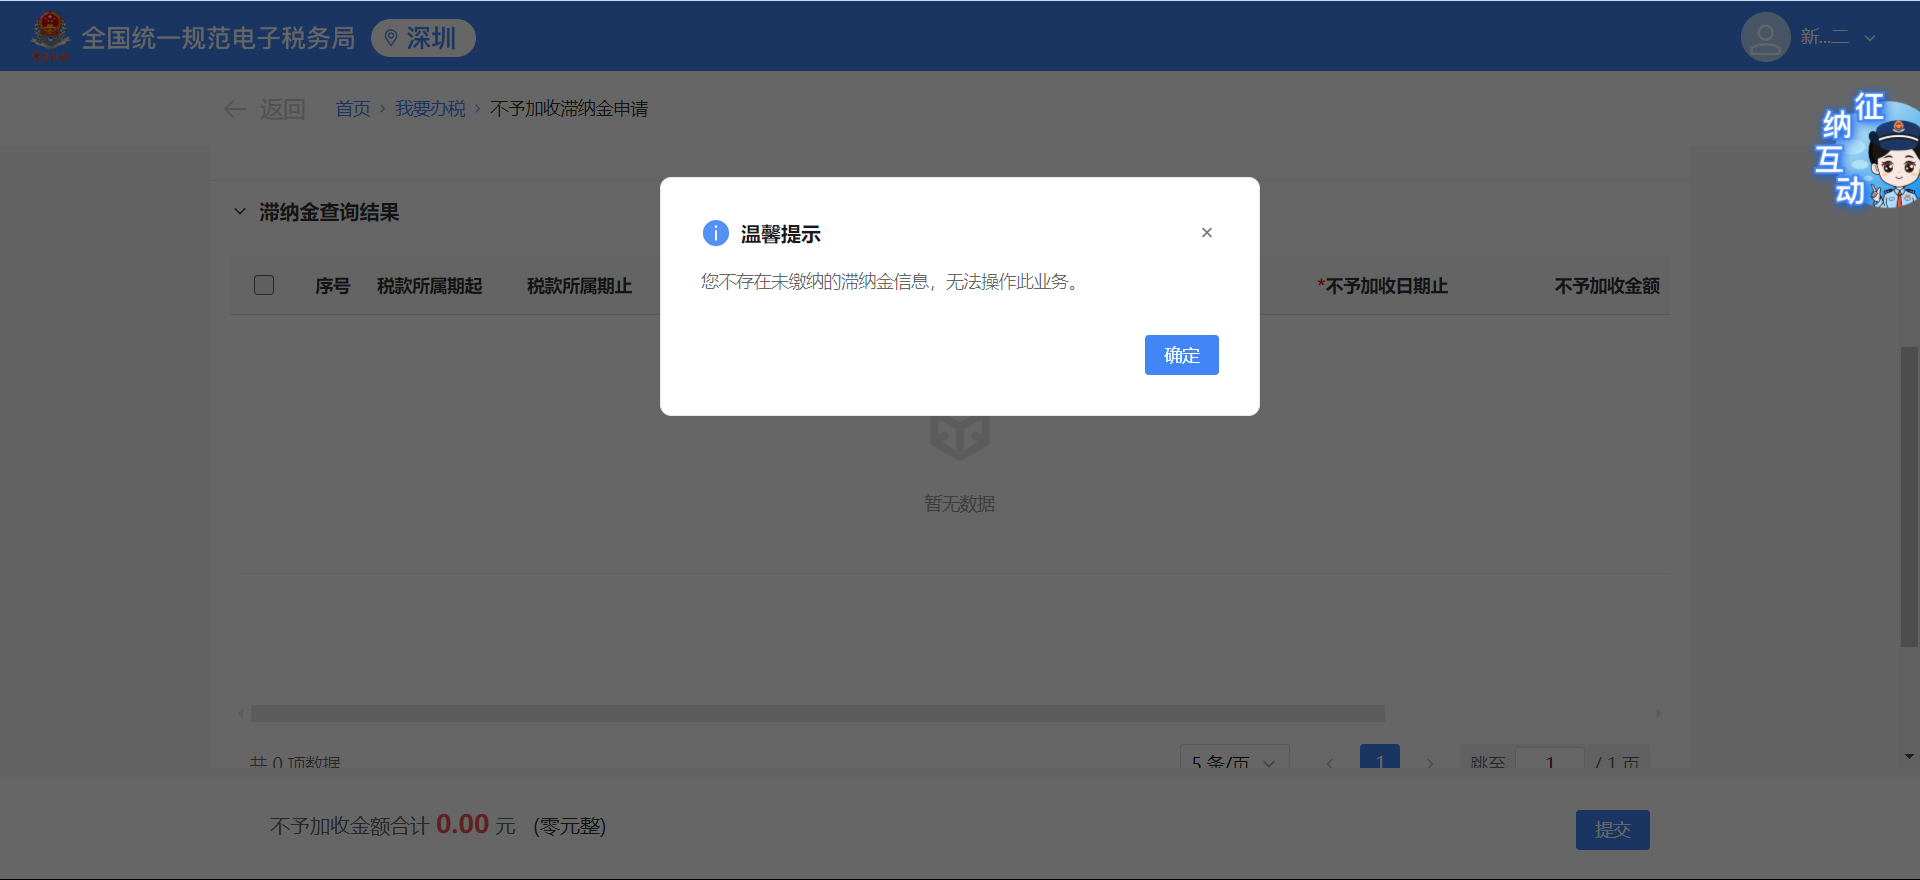Open 我要办税 breadcrumb link
1920x880 pixels.
430,109
